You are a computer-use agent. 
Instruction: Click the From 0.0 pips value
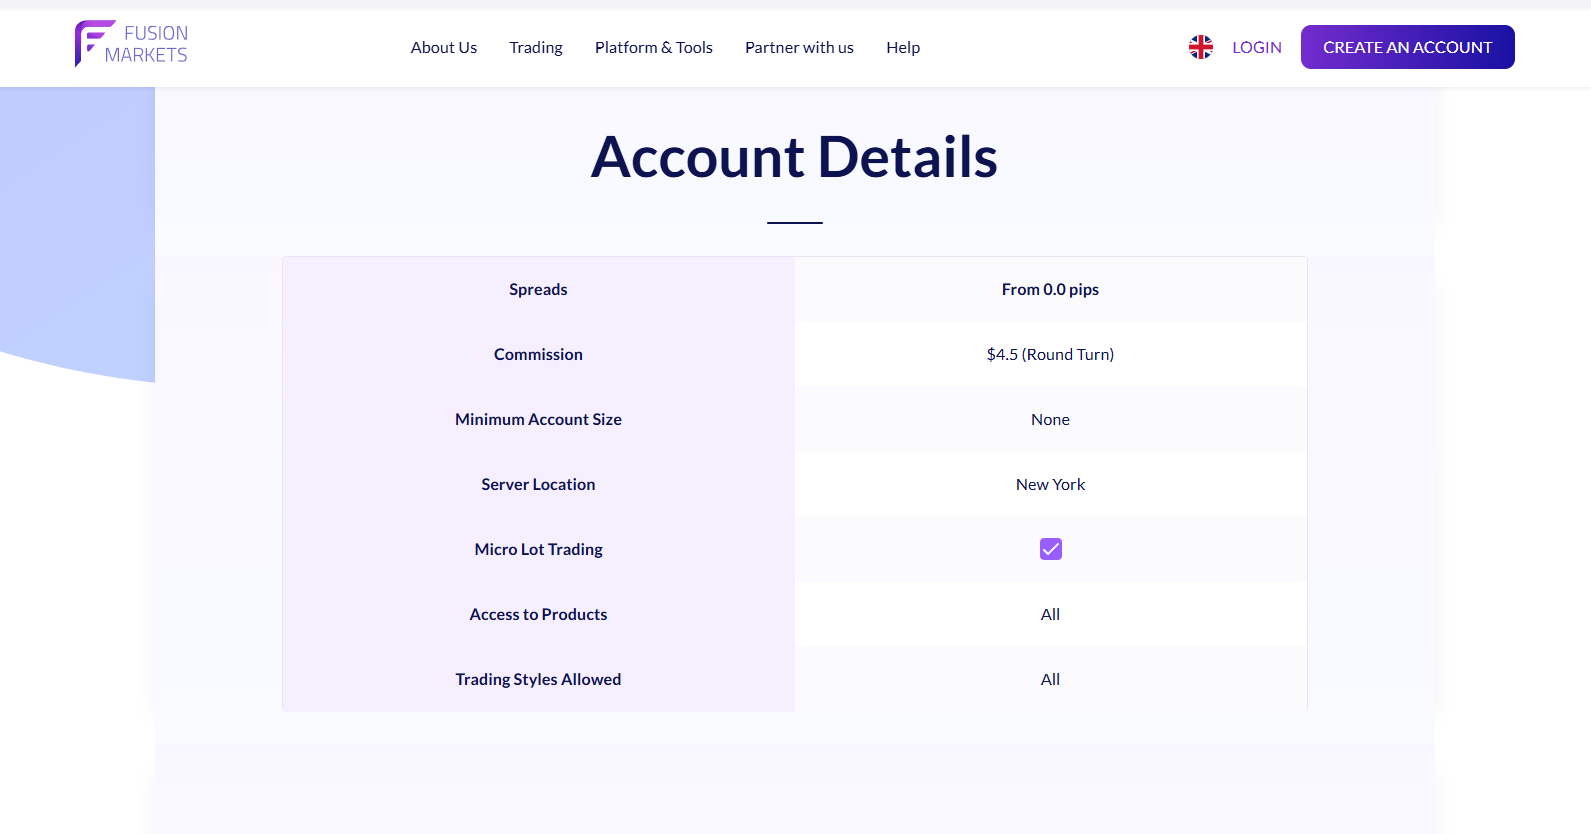1050,289
